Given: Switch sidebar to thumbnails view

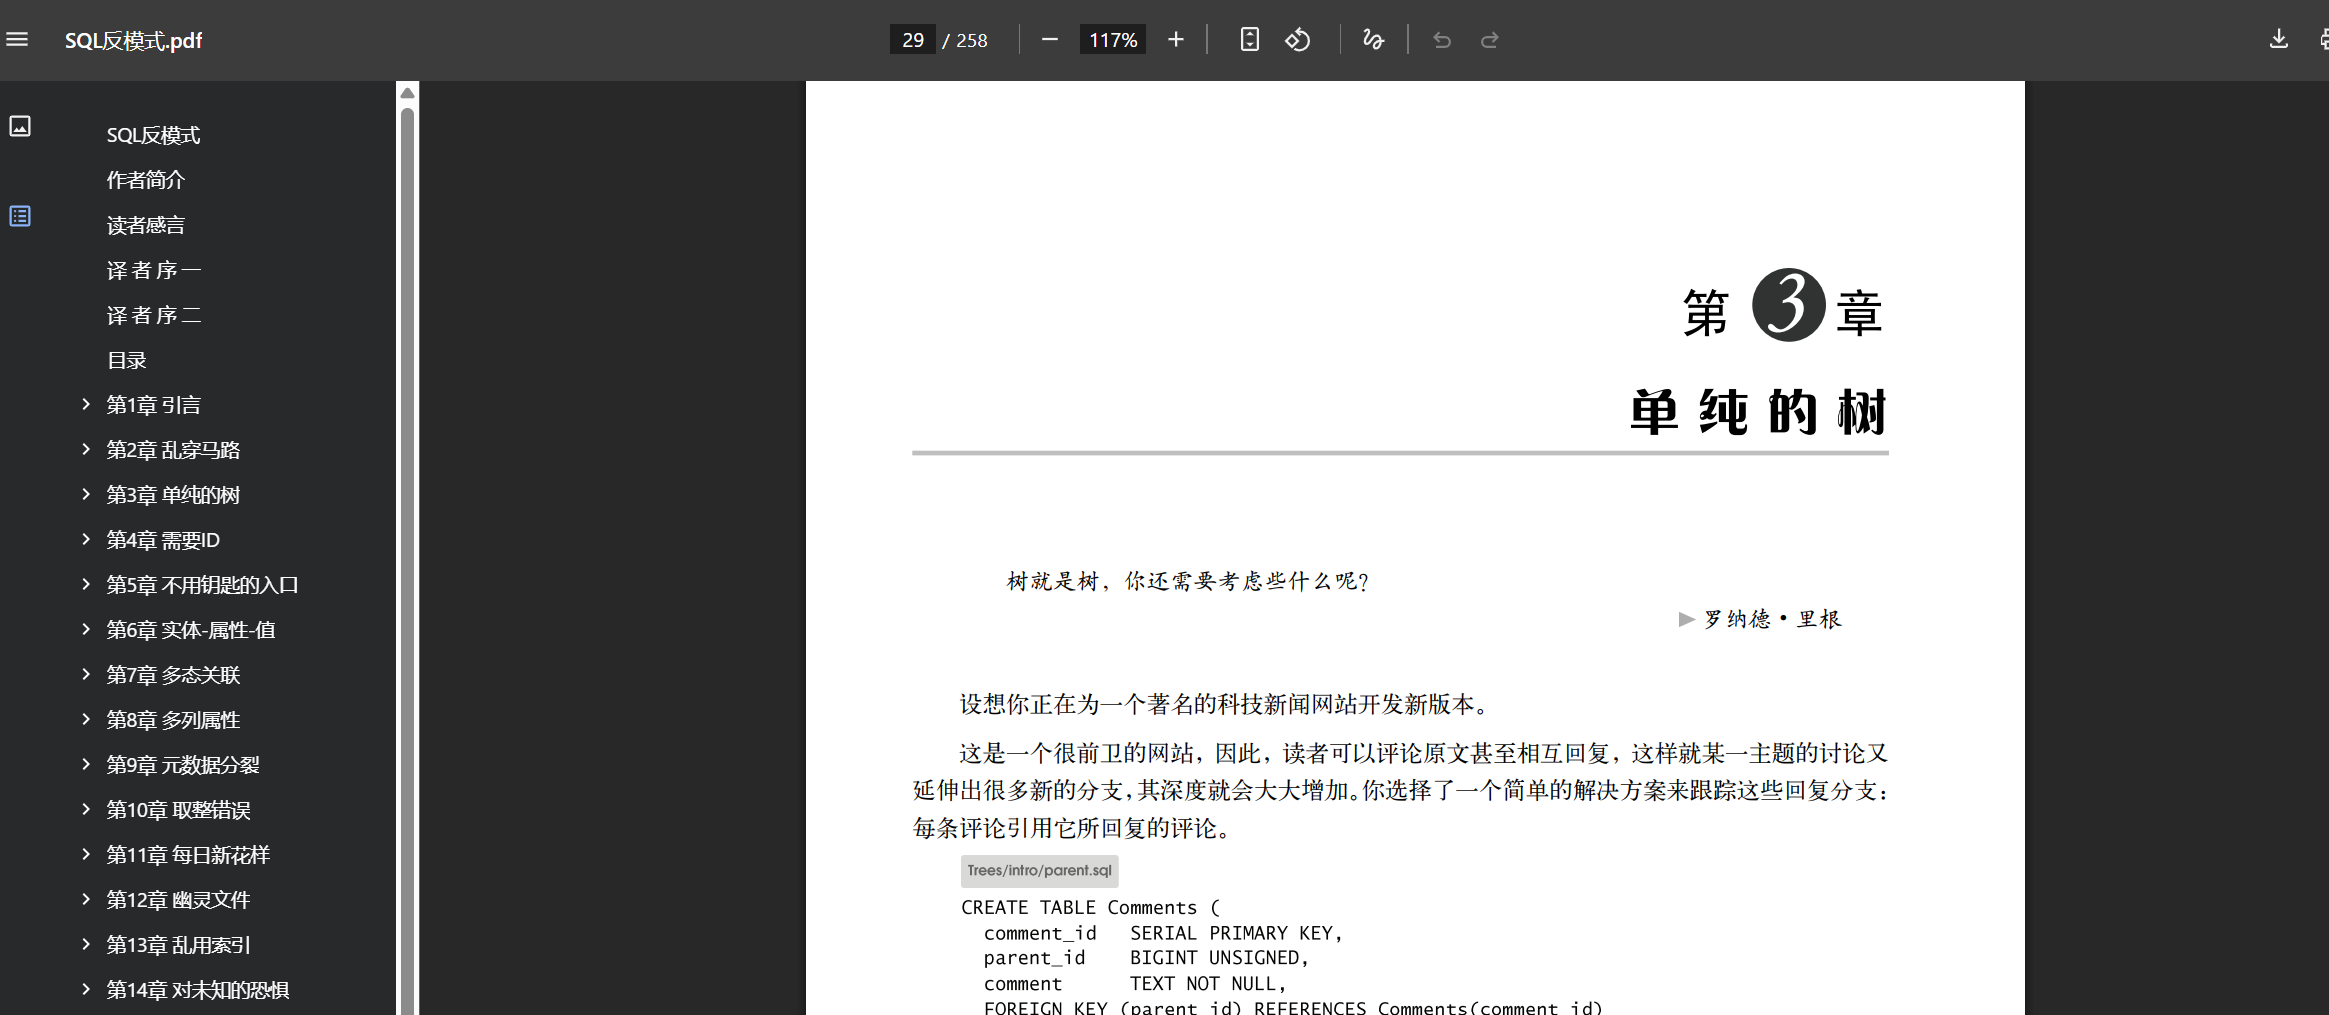Looking at the screenshot, I should click(x=20, y=126).
